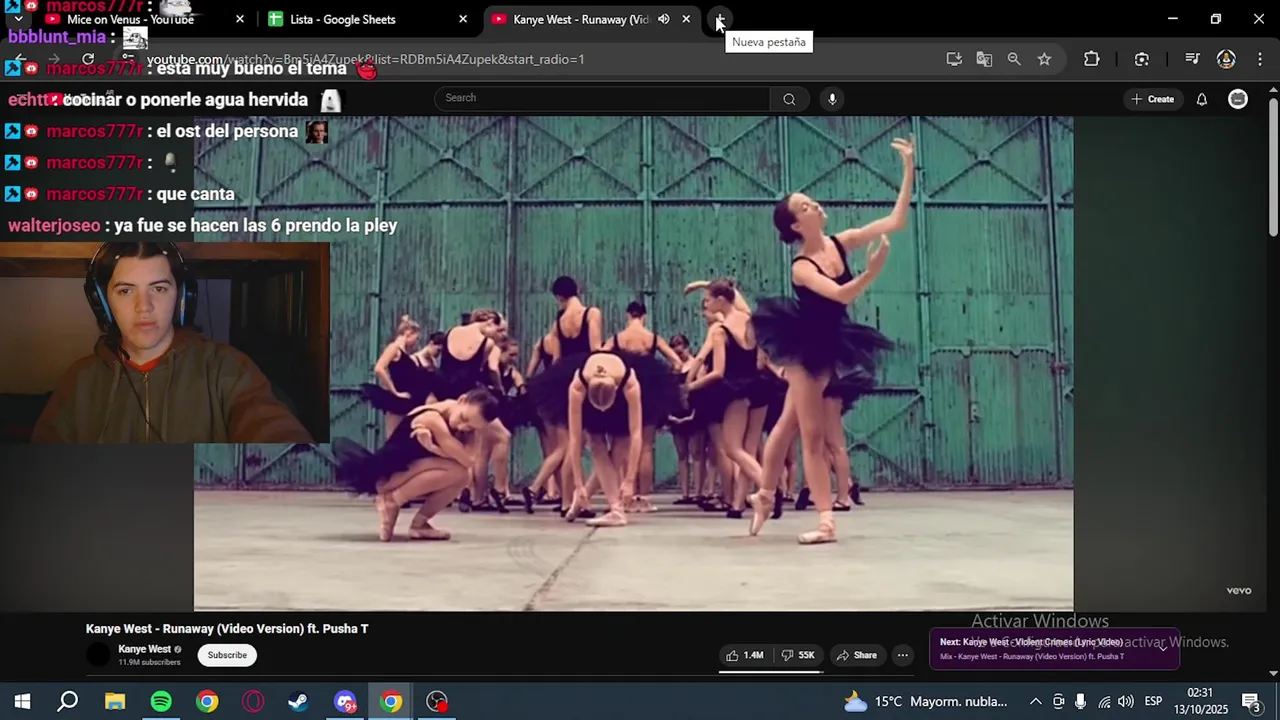The image size is (1280, 720).
Task: Click the YouTube Create button
Action: click(x=1152, y=99)
